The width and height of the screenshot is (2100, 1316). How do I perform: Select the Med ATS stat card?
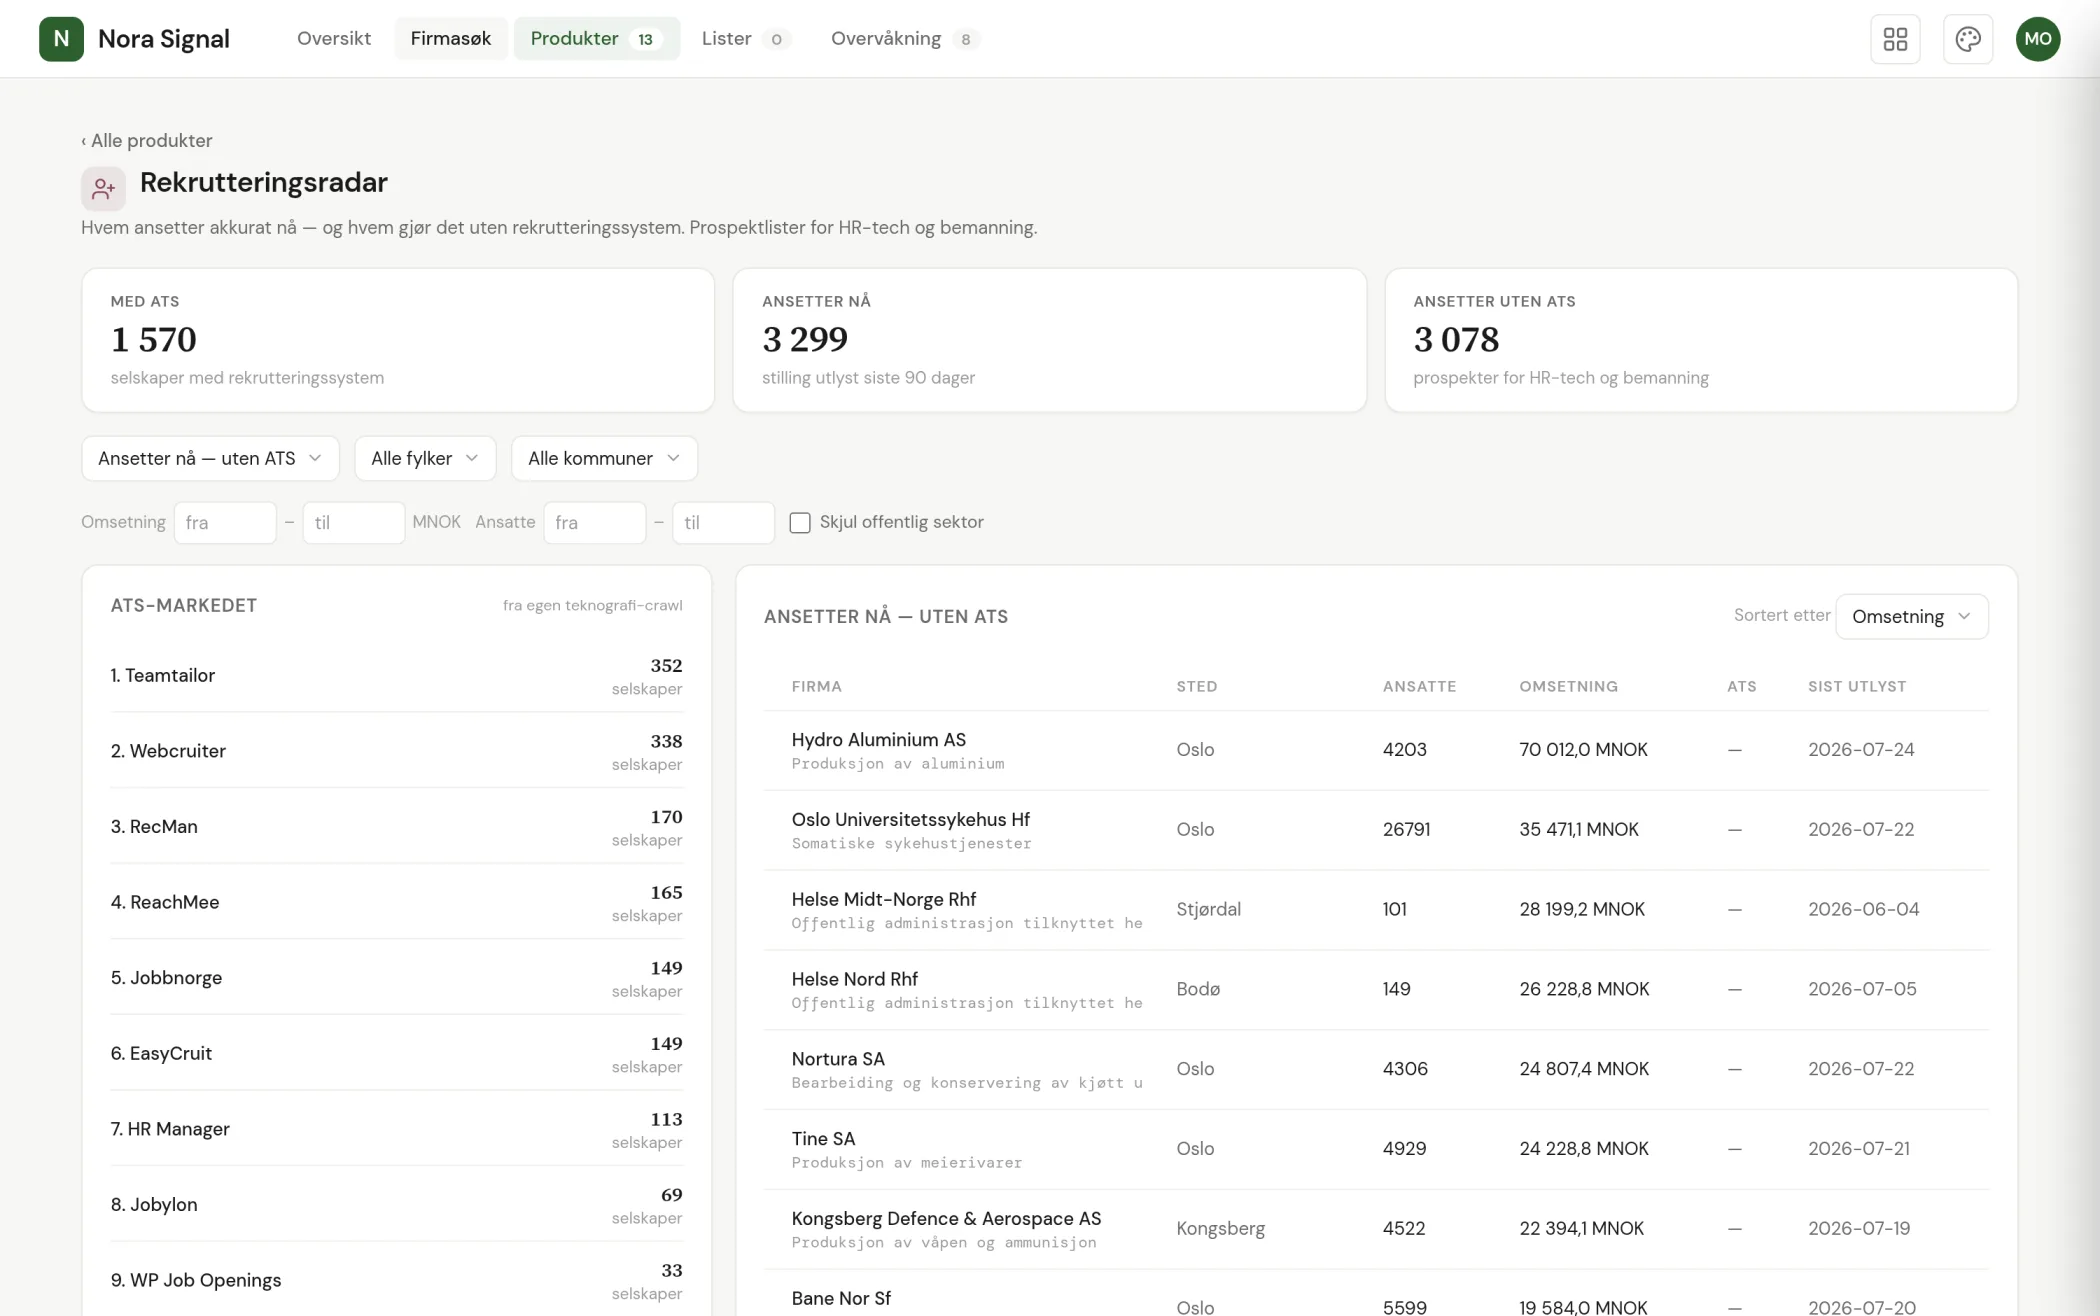[x=398, y=340]
